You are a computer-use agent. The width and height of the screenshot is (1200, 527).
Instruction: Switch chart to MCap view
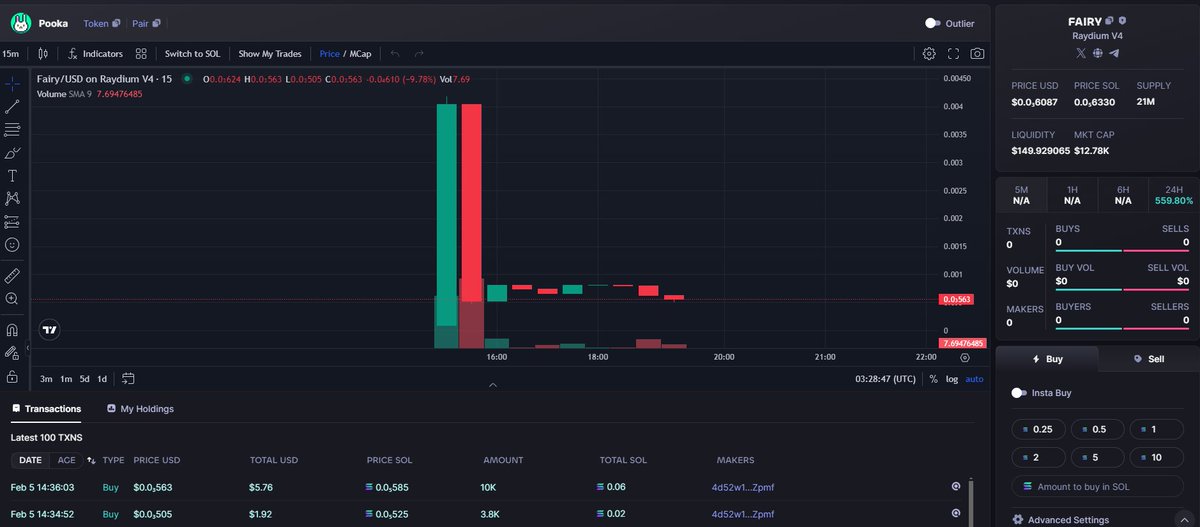click(360, 53)
